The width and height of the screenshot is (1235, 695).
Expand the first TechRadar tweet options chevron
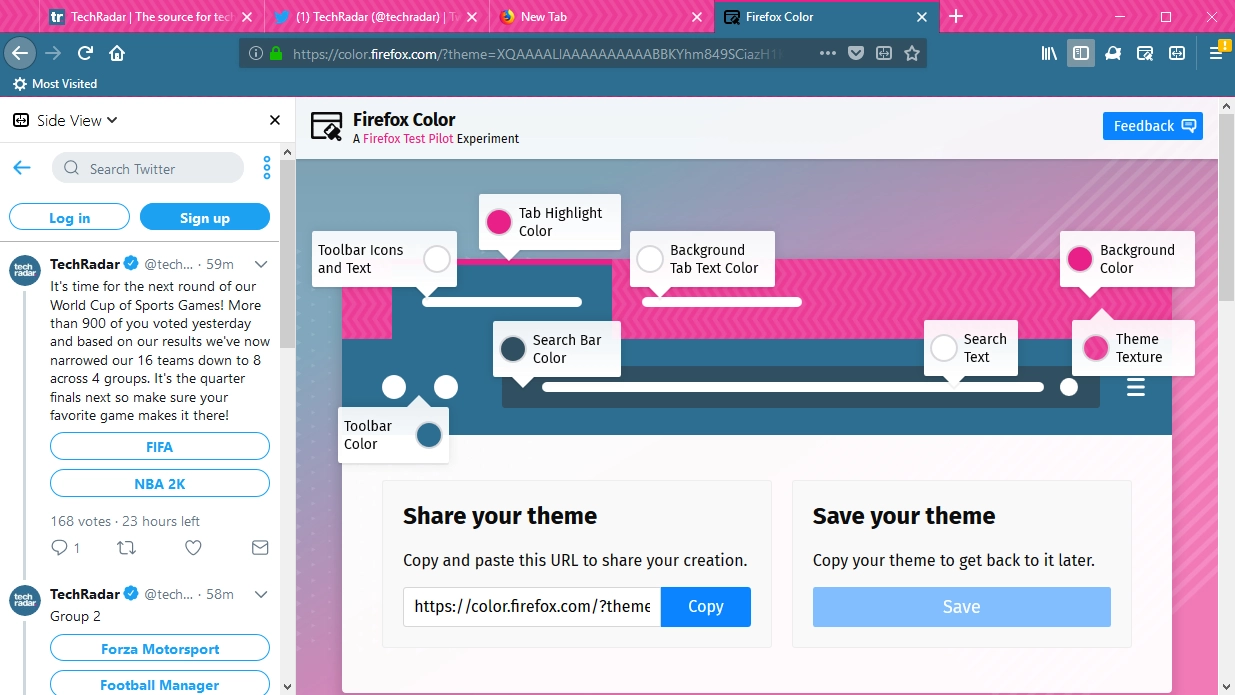click(x=261, y=264)
